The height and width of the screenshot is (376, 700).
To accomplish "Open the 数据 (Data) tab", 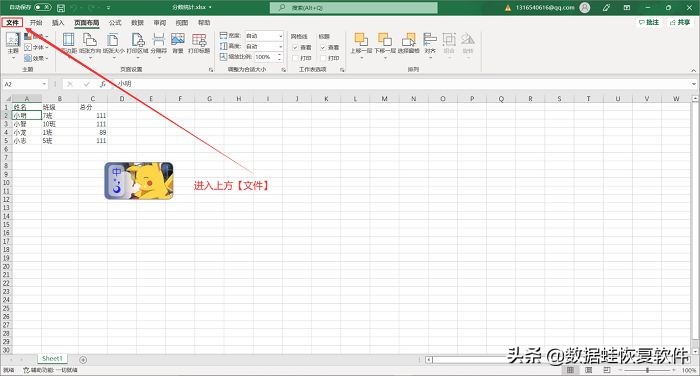I will tap(138, 22).
